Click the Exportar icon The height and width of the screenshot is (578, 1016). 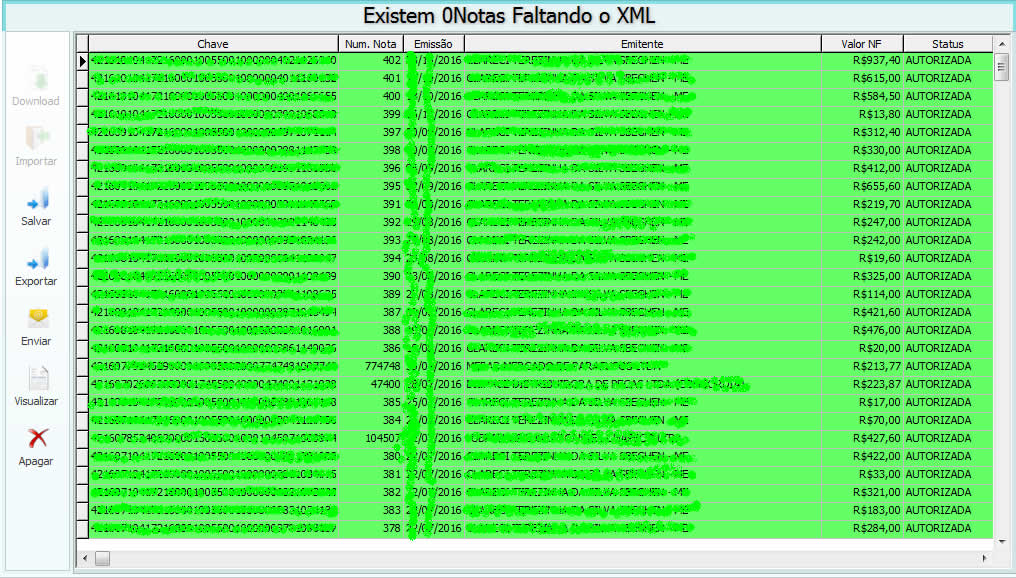(x=37, y=259)
